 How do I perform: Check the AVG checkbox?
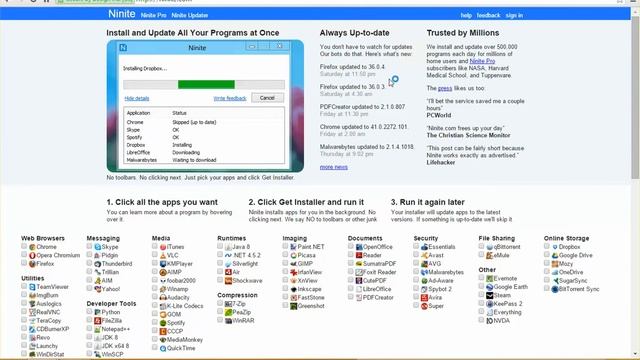click(416, 263)
